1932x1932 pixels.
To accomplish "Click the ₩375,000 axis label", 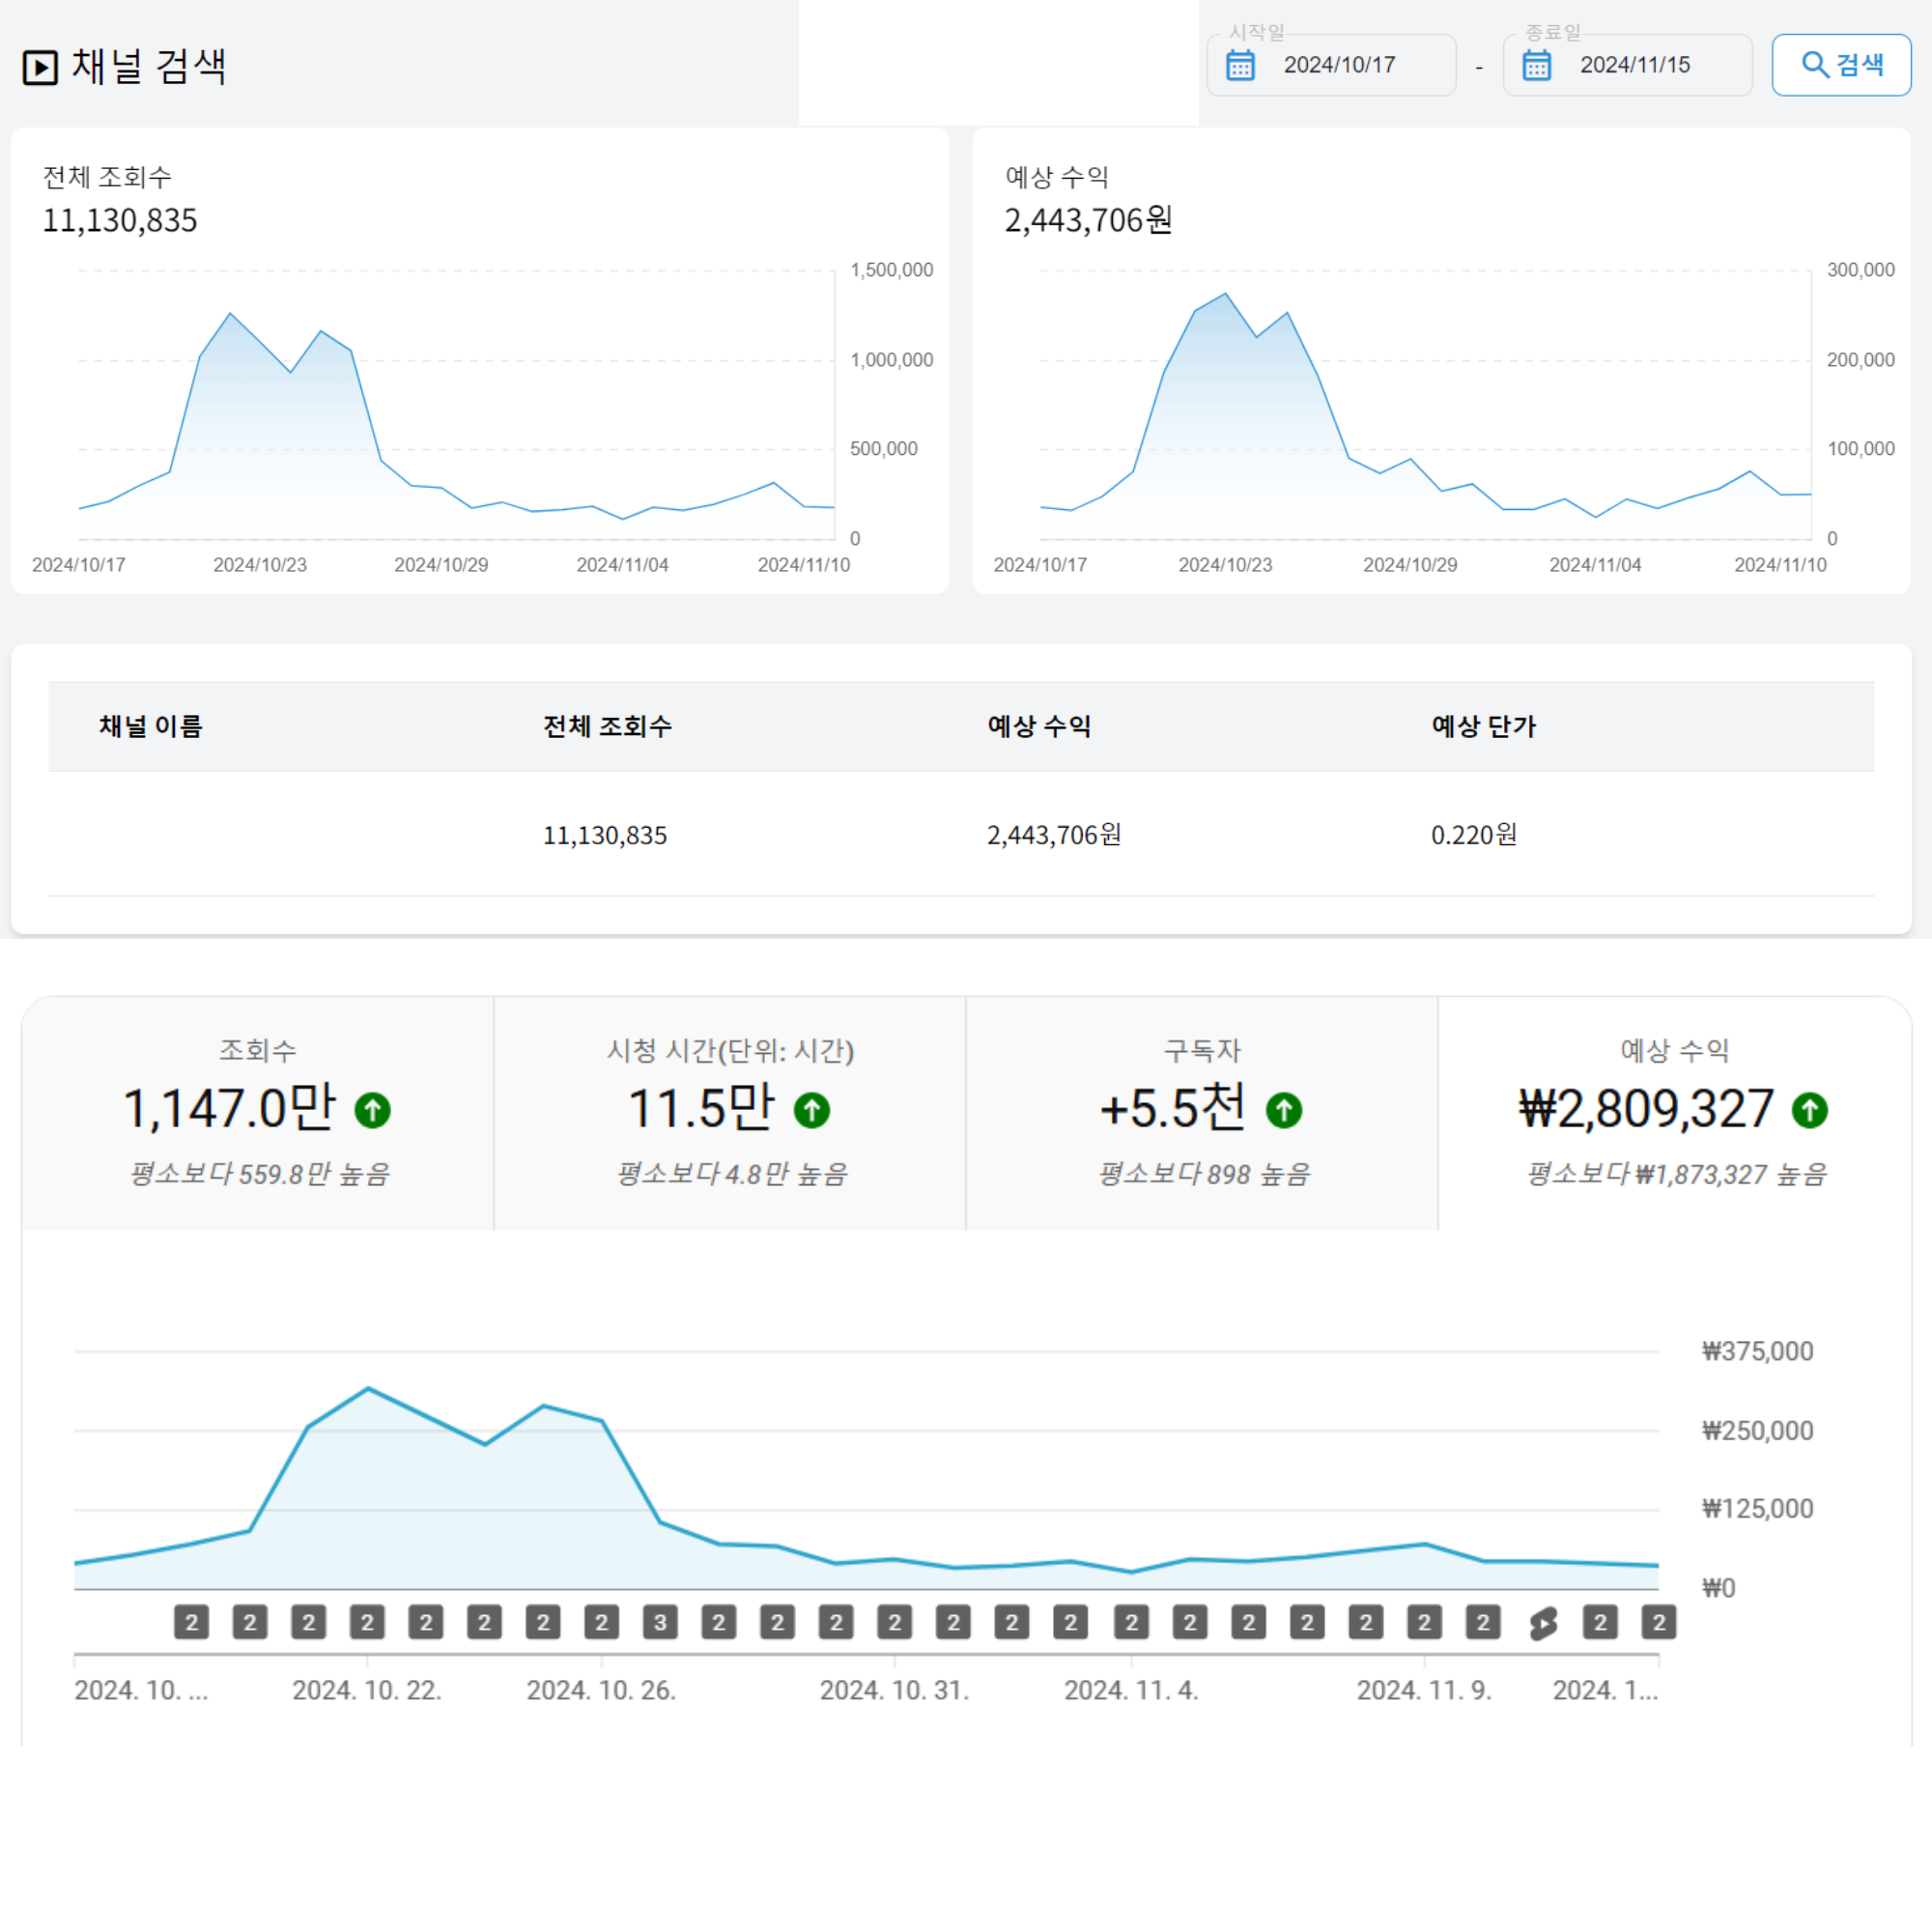I will pyautogui.click(x=1758, y=1352).
